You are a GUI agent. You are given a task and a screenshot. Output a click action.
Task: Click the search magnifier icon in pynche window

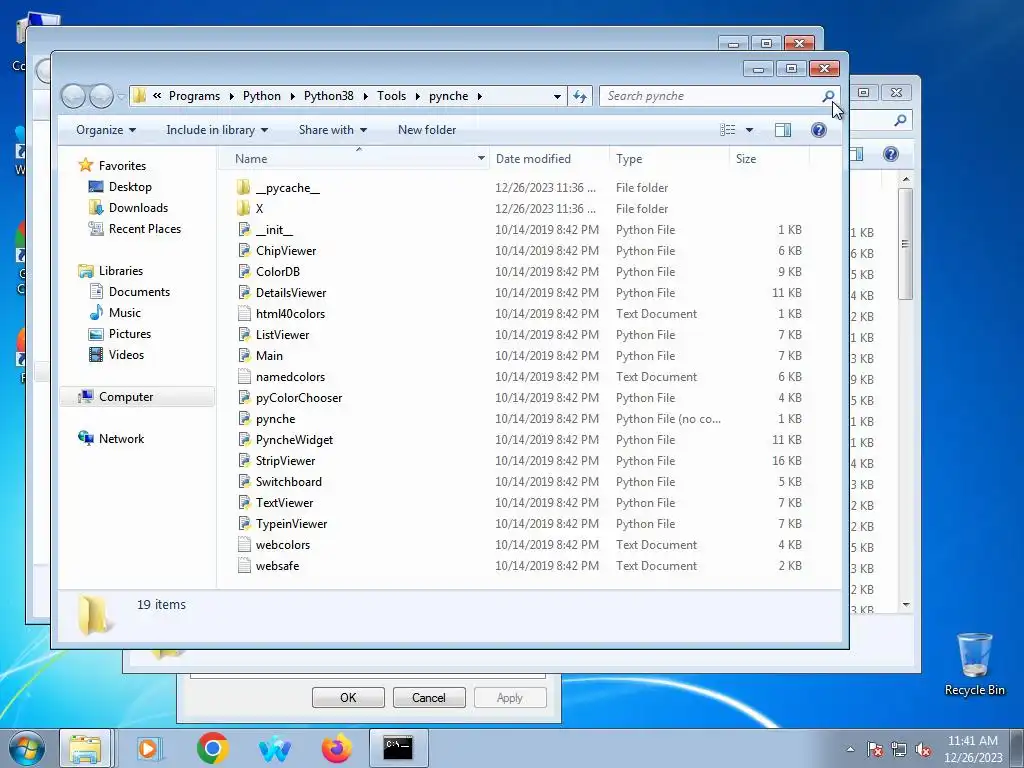tap(828, 96)
